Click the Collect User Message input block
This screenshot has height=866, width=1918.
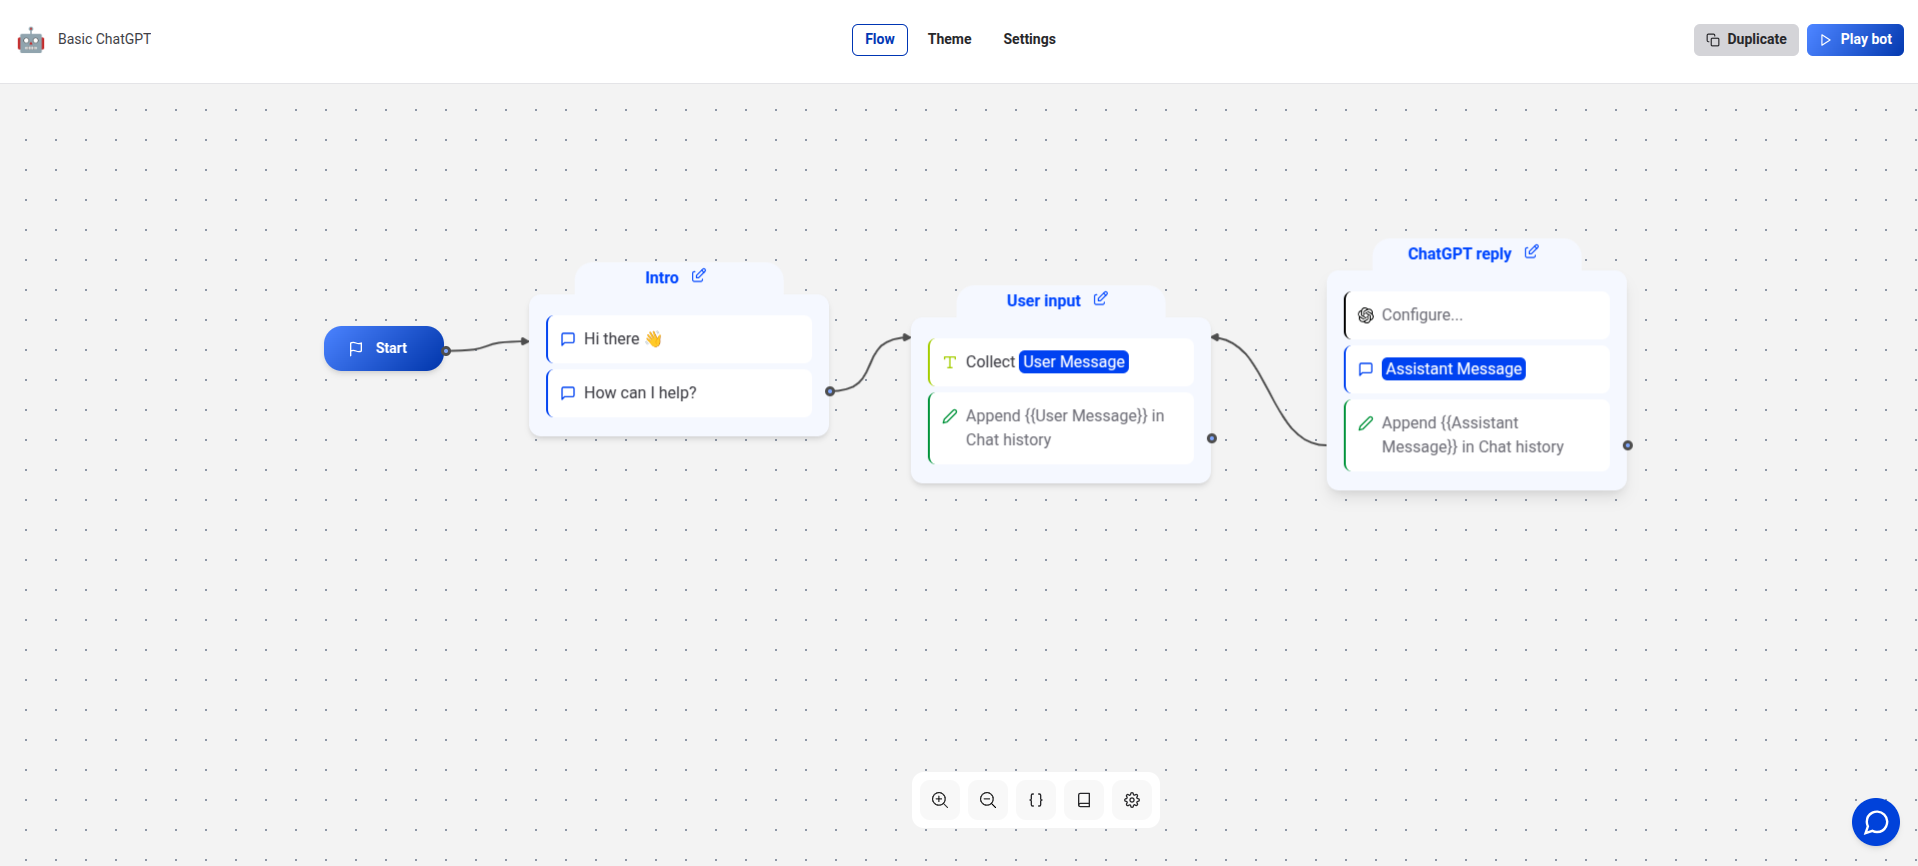click(1061, 362)
